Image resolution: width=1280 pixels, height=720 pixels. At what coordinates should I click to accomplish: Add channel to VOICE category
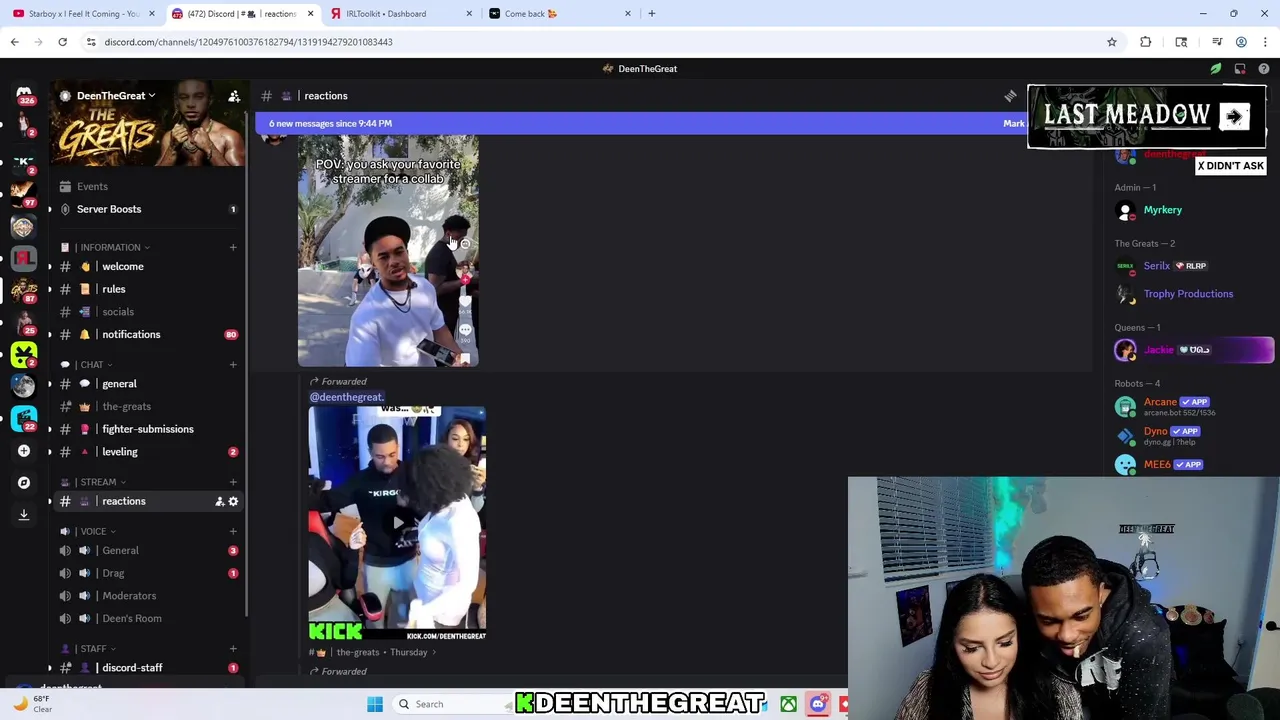click(x=233, y=531)
